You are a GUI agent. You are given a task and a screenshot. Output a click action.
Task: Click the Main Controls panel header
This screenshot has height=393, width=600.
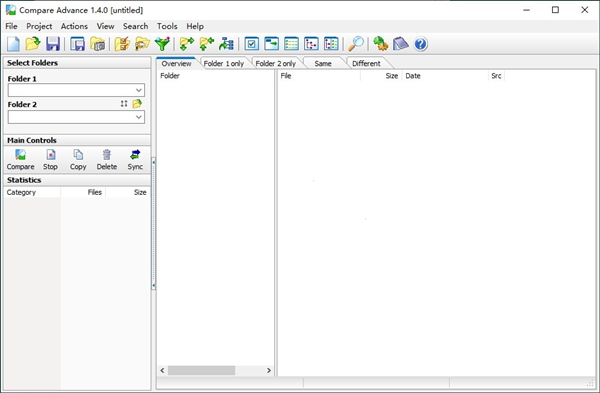click(x=77, y=140)
